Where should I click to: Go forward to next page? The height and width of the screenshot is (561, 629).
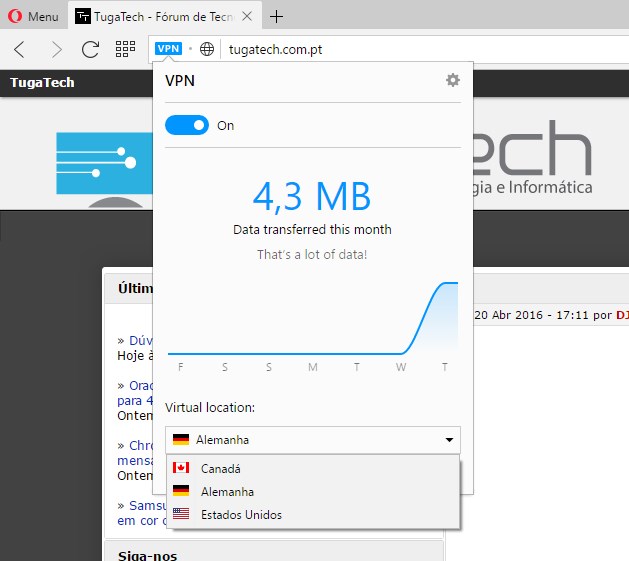tap(56, 50)
